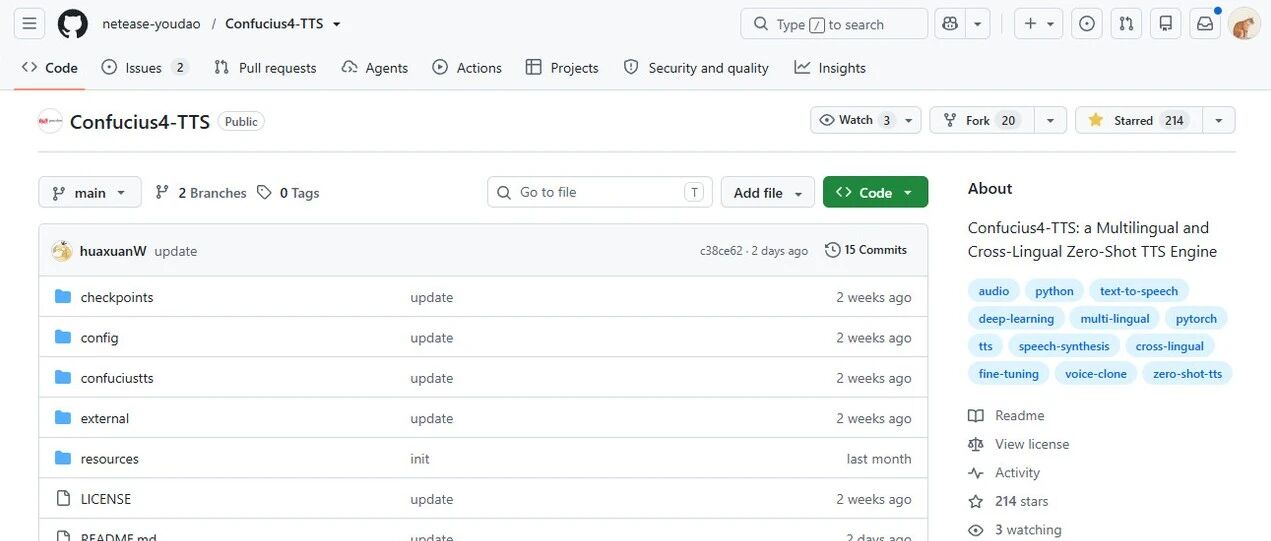
Task: Open netease-youdao owner link
Action: click(x=149, y=24)
